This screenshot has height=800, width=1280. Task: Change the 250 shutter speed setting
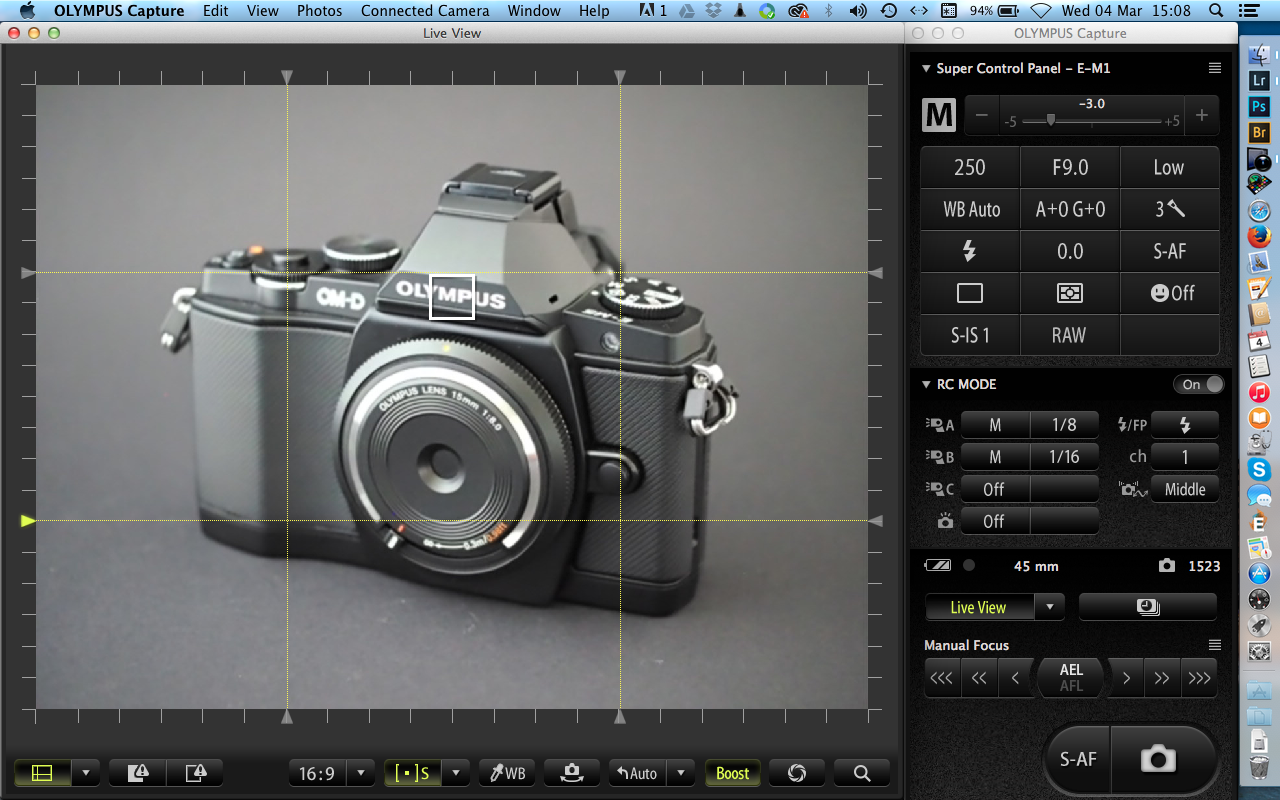[x=970, y=167]
